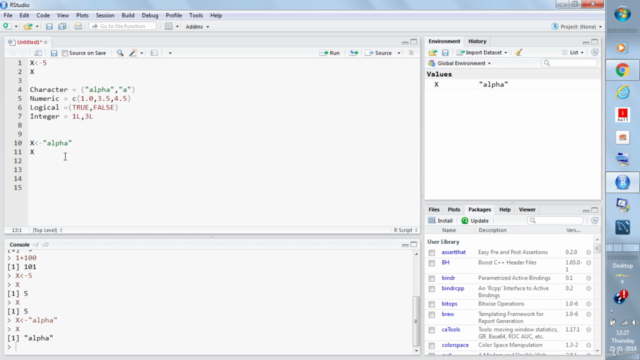Viewport: 640px width, 360px height.
Task: Remove the assertthat package icon
Action: (x=589, y=252)
